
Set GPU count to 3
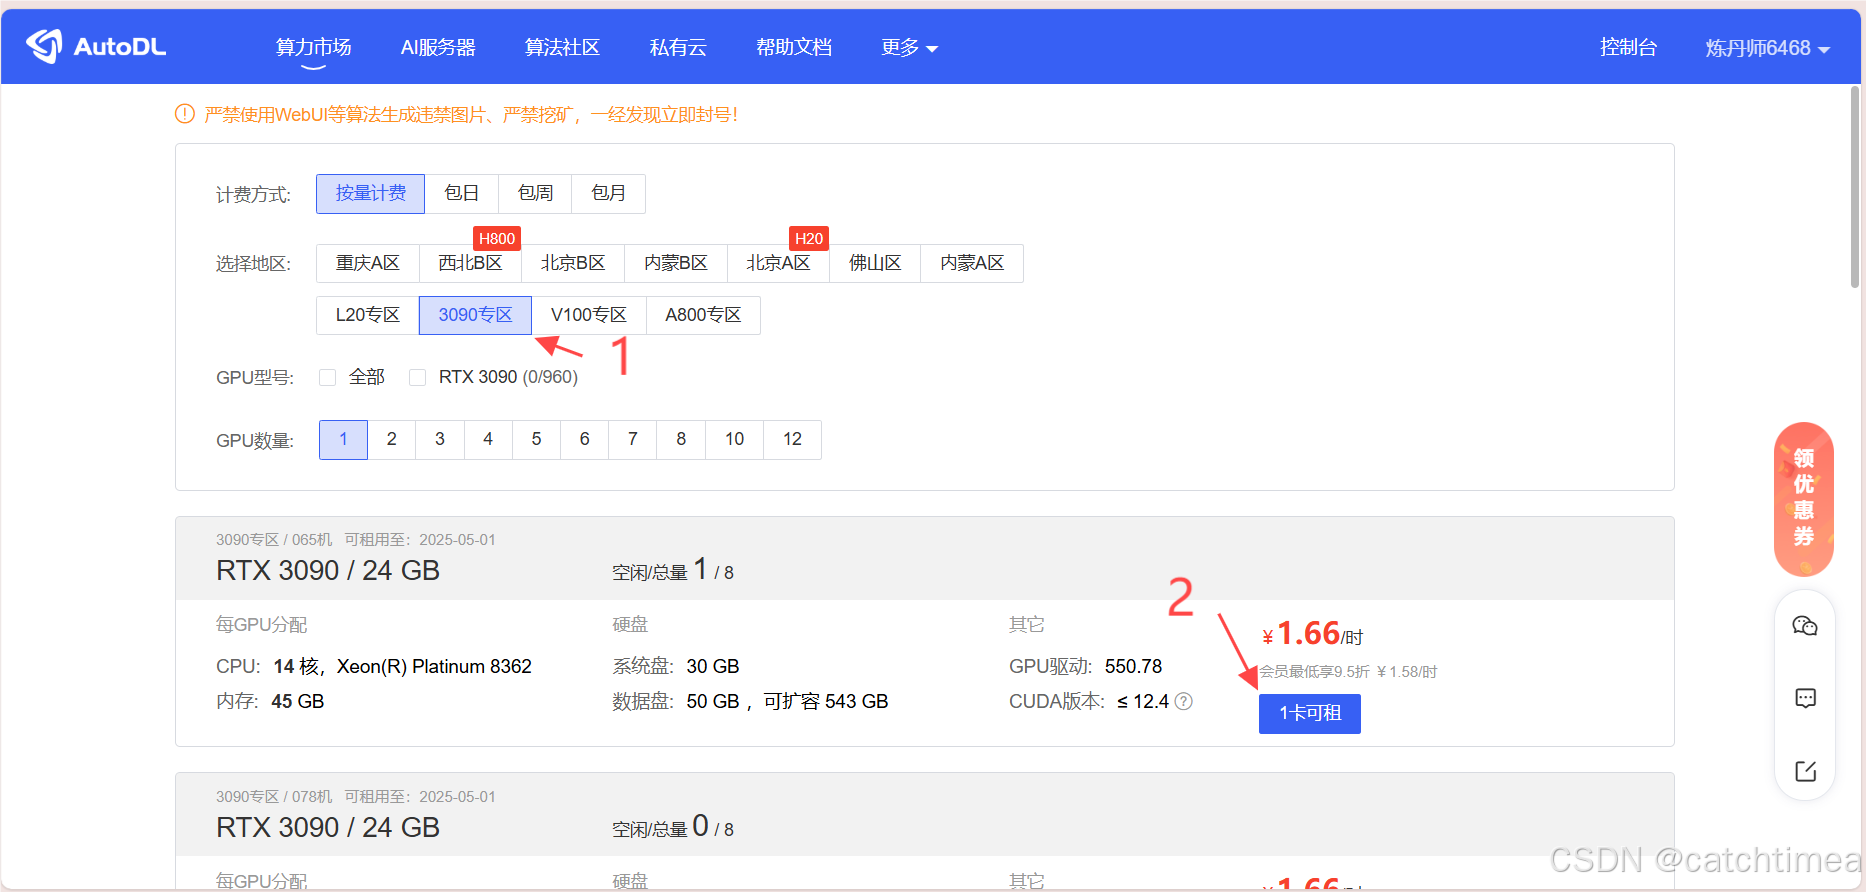[440, 440]
